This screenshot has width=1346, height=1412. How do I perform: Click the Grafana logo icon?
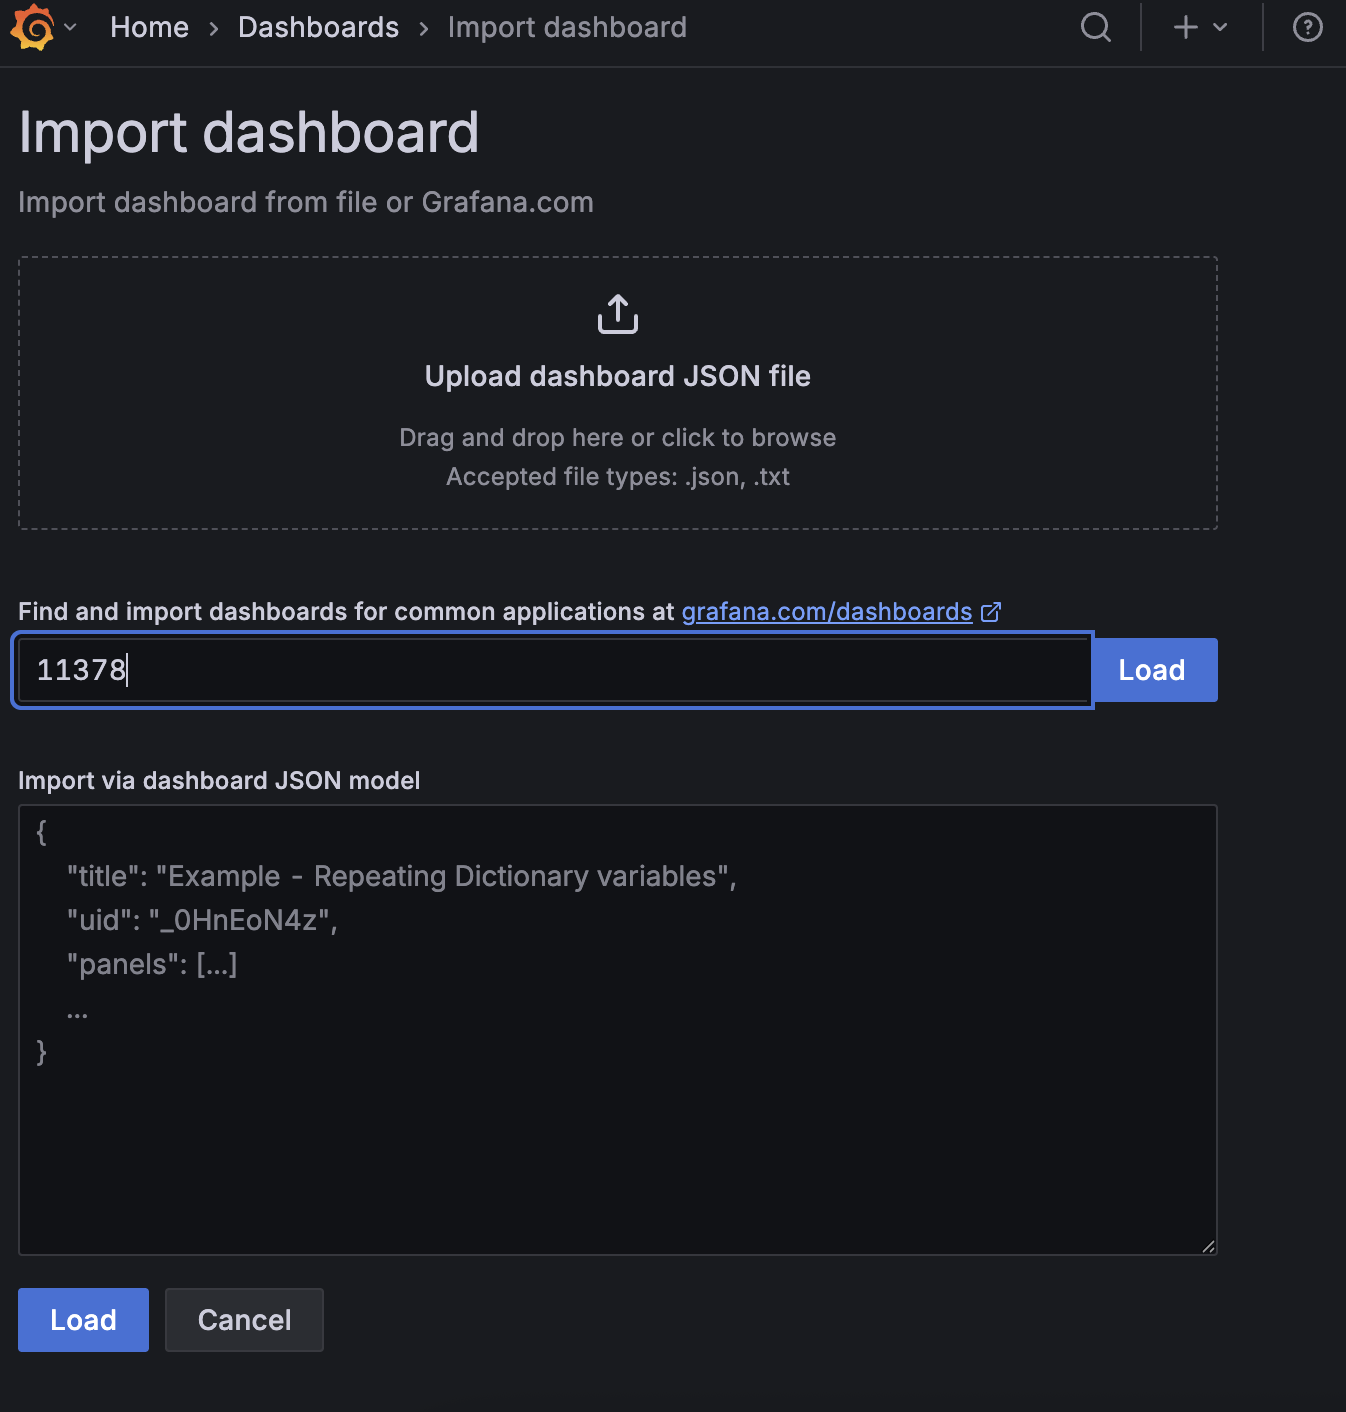click(32, 27)
